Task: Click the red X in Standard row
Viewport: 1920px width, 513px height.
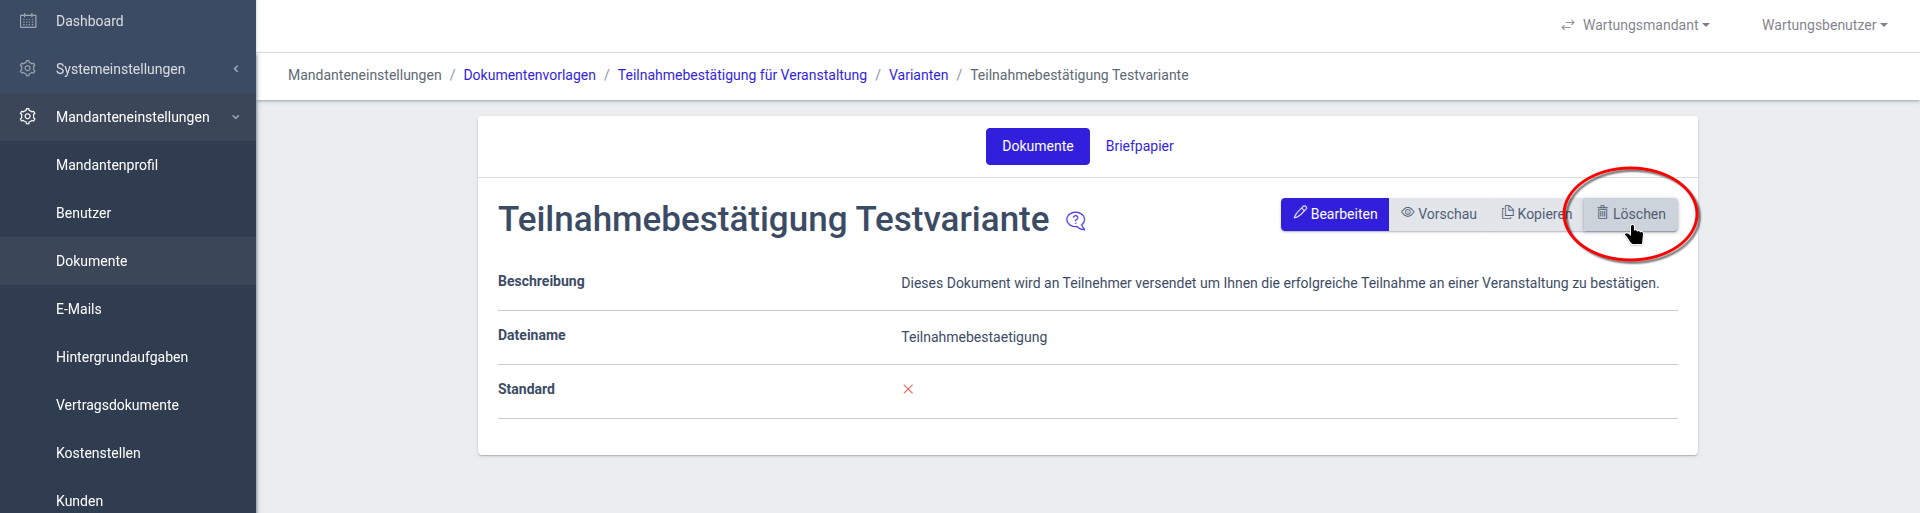Action: (x=908, y=389)
